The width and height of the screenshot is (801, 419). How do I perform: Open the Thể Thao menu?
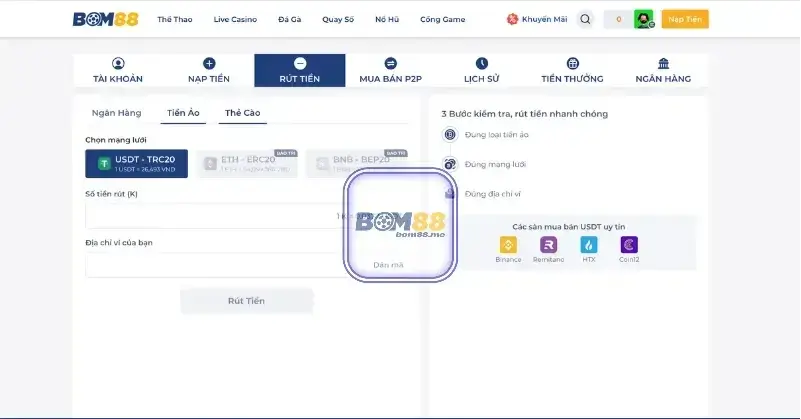[x=175, y=19]
